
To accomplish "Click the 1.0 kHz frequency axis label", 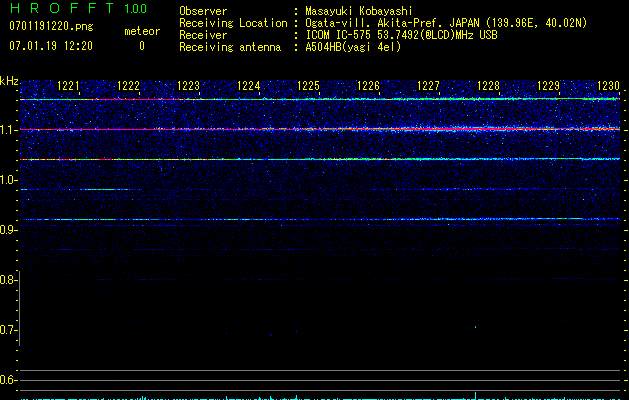I will [8, 180].
